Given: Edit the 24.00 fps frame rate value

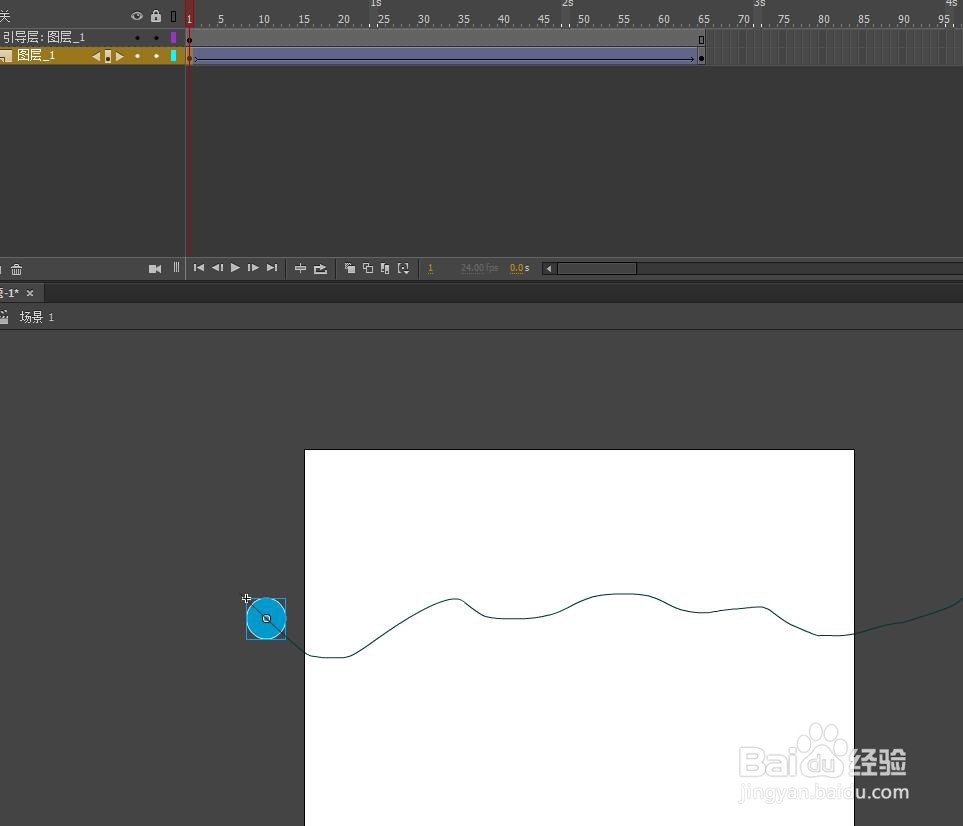Looking at the screenshot, I should coord(479,268).
